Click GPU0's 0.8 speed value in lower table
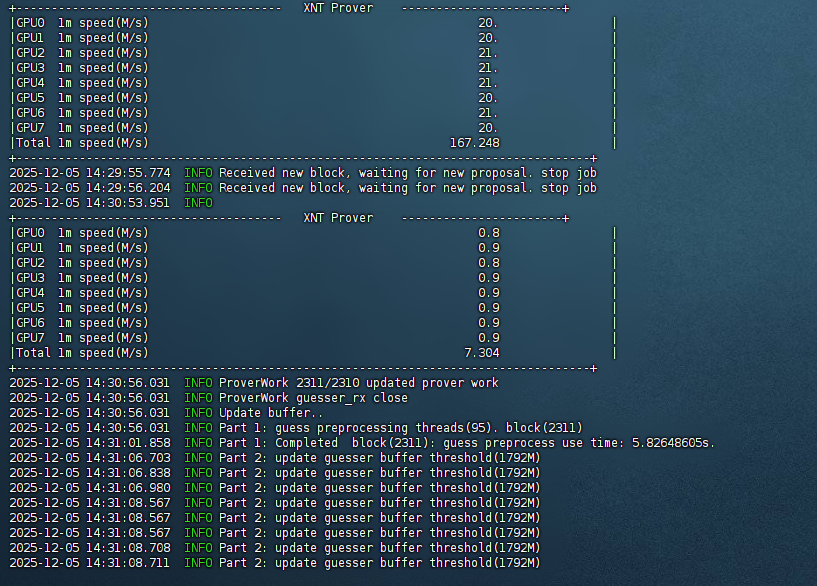Image resolution: width=817 pixels, height=586 pixels. [x=489, y=233]
